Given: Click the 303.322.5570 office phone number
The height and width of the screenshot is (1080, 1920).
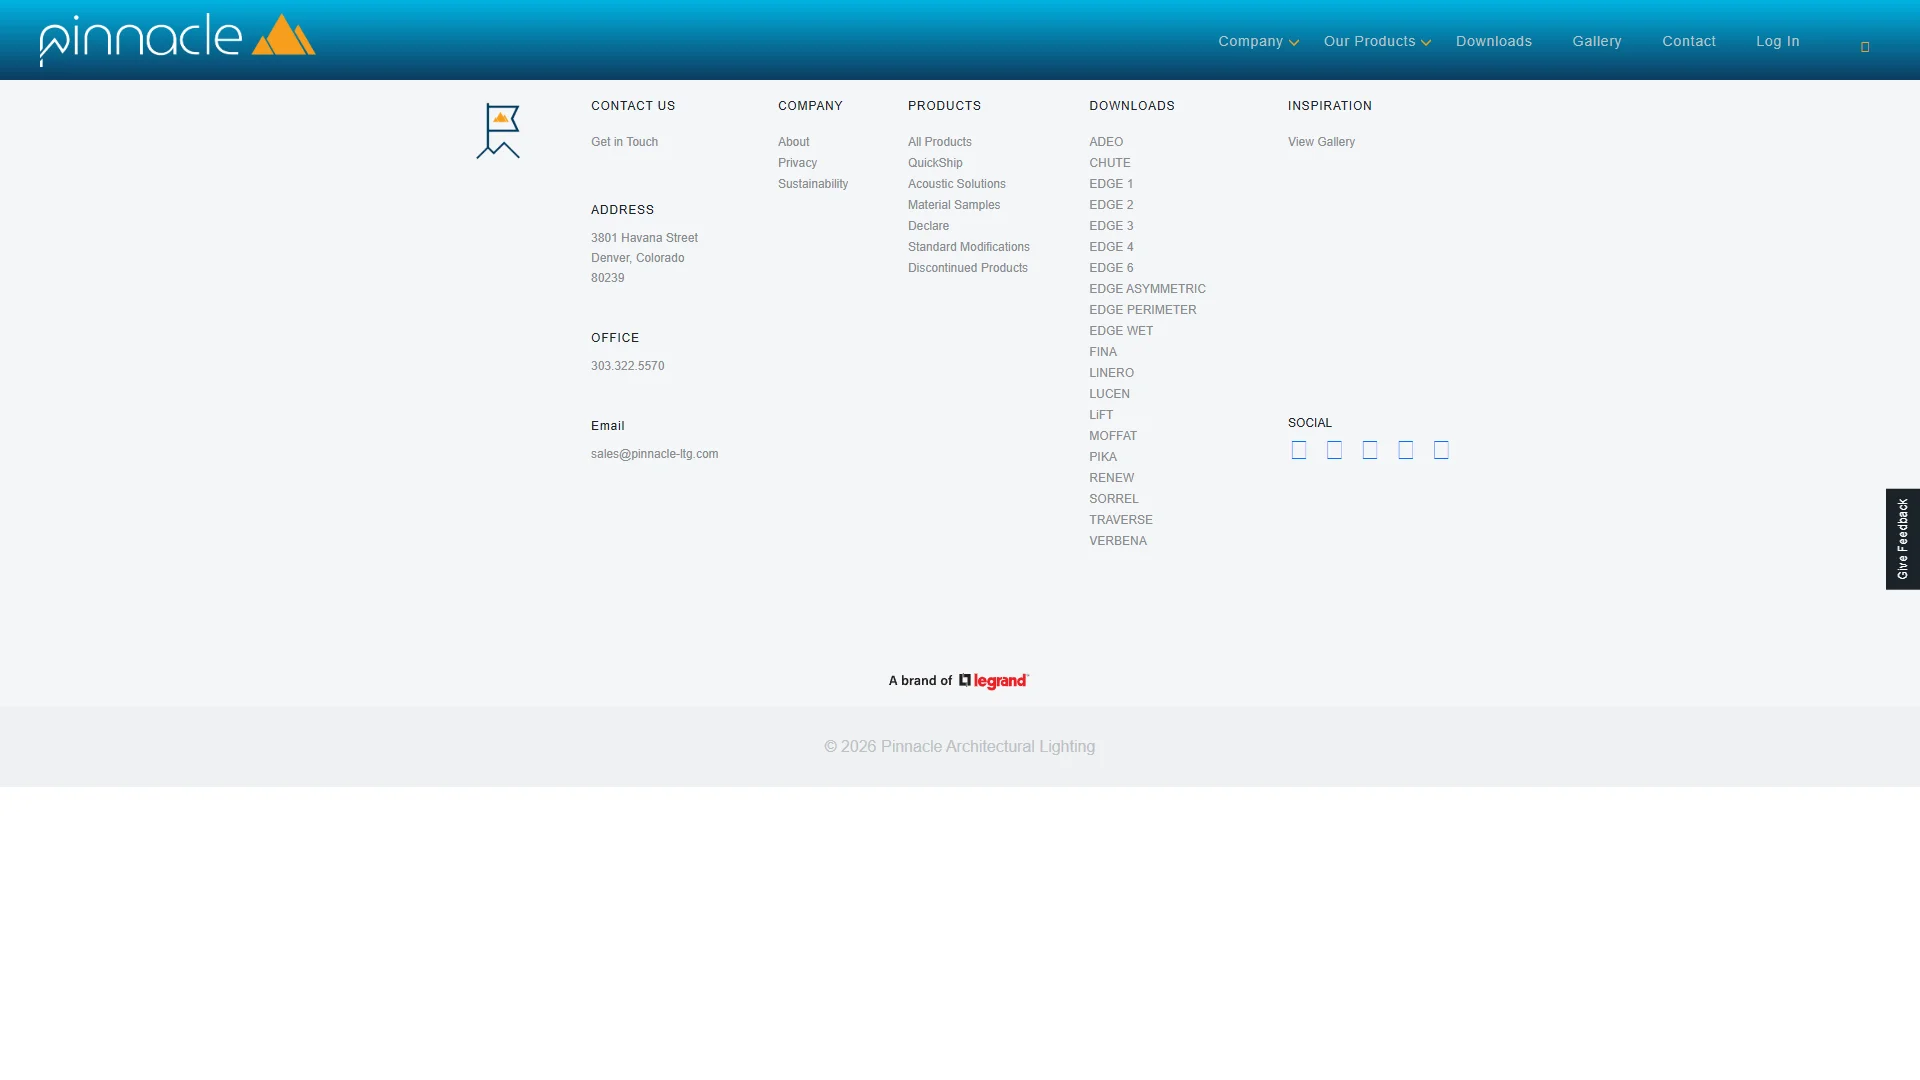Looking at the screenshot, I should click(627, 366).
